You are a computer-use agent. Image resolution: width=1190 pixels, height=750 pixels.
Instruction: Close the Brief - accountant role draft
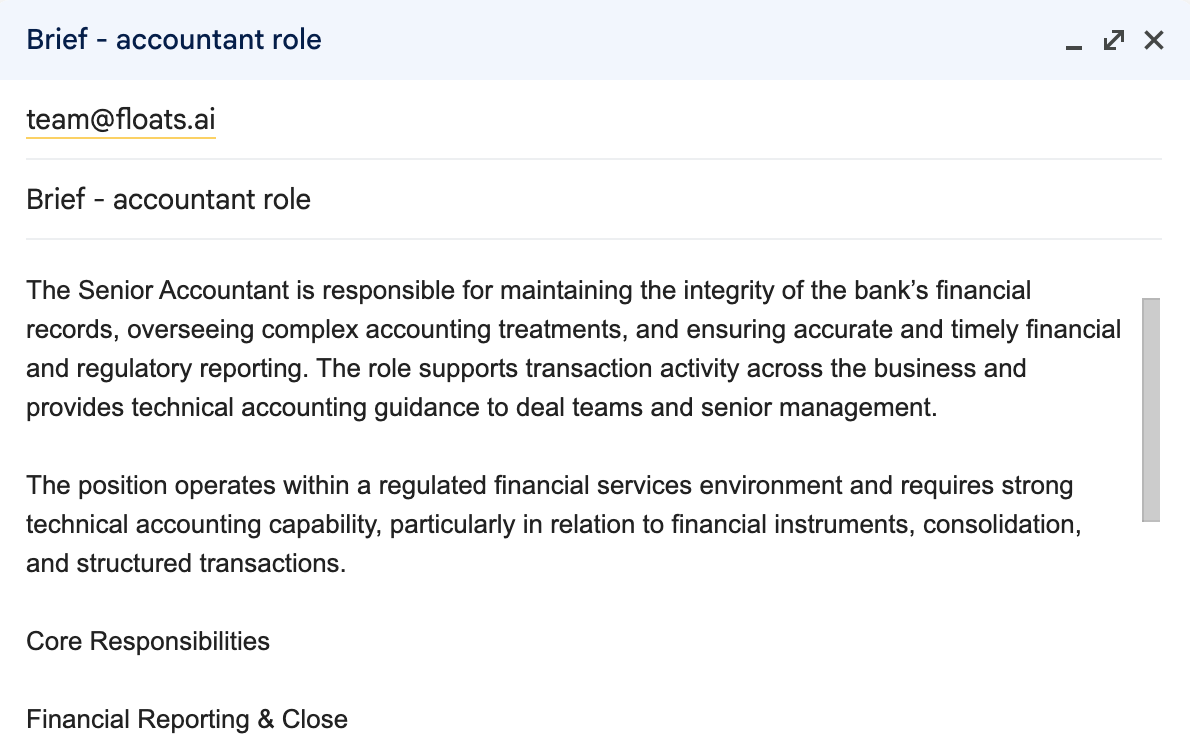(1154, 40)
